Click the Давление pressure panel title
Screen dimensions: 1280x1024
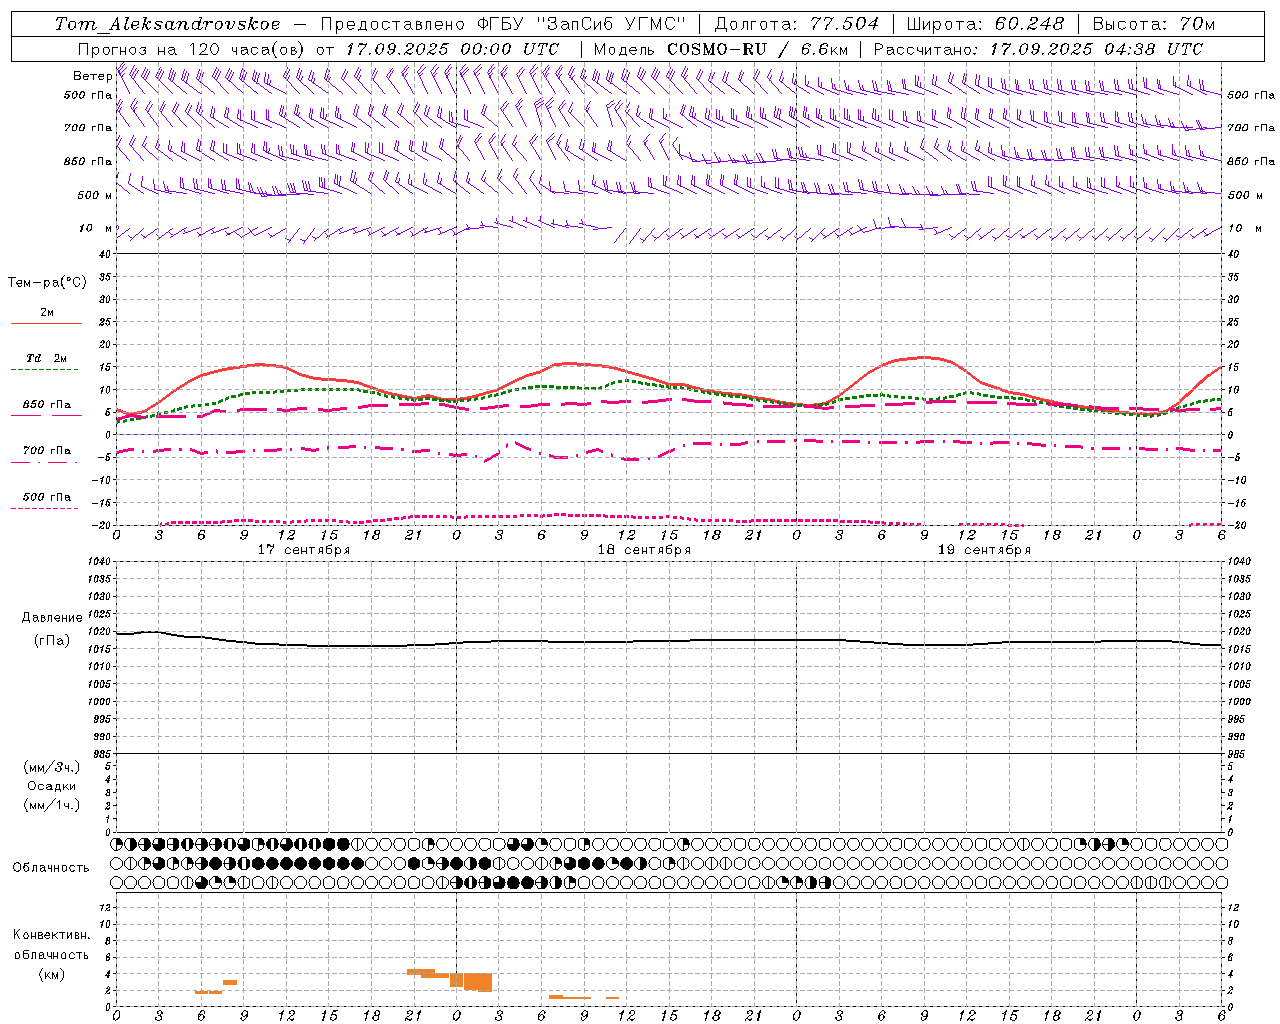[x=52, y=618]
